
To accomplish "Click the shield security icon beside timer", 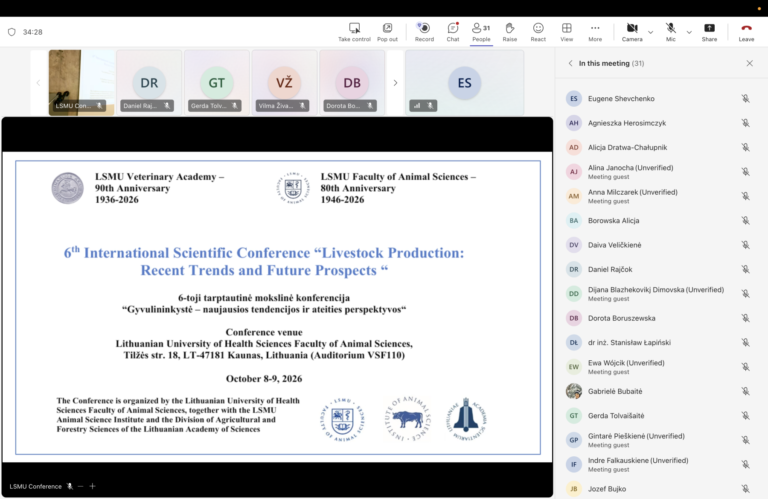I will [x=12, y=32].
